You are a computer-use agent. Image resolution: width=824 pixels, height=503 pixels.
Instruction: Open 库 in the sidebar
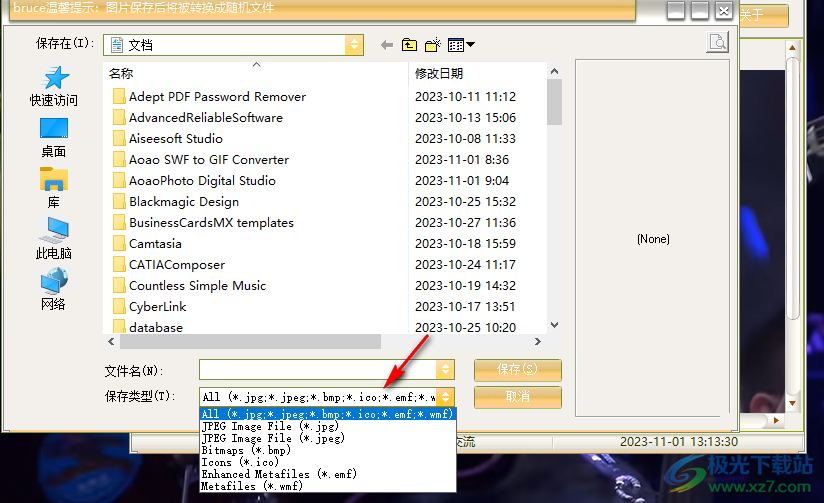click(x=54, y=188)
